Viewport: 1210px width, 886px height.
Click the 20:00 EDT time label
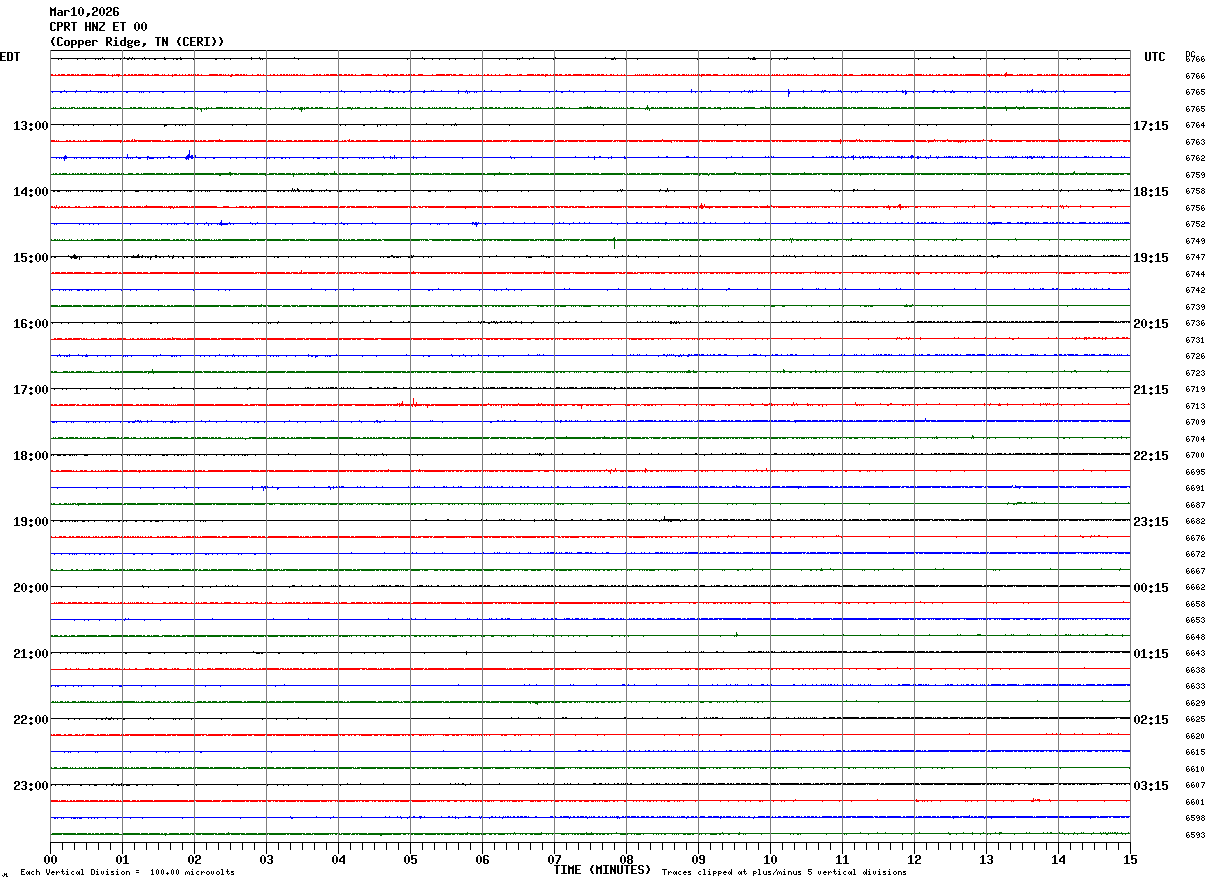coord(30,588)
